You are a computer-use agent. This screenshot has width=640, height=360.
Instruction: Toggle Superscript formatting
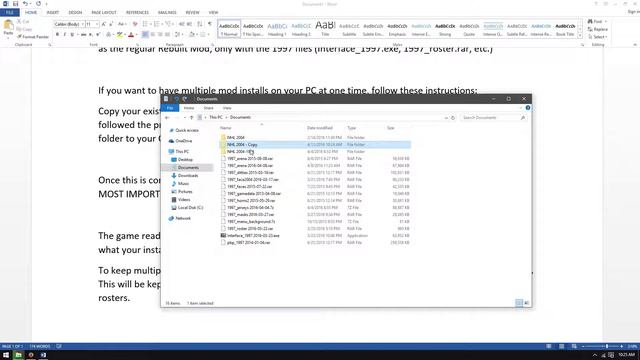tap(98, 35)
